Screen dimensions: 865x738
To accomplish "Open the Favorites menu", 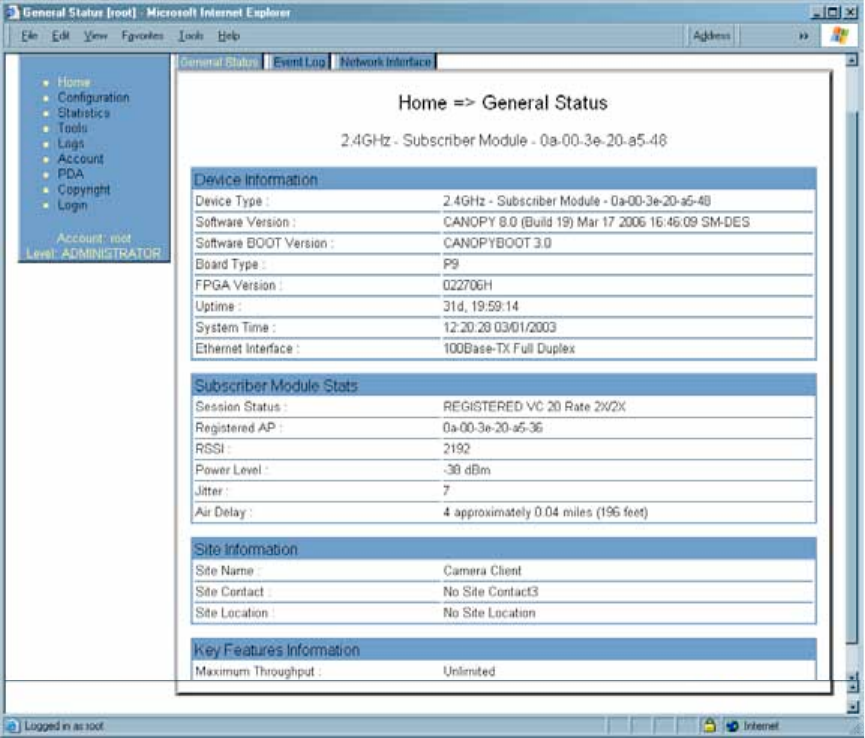I will pos(142,36).
